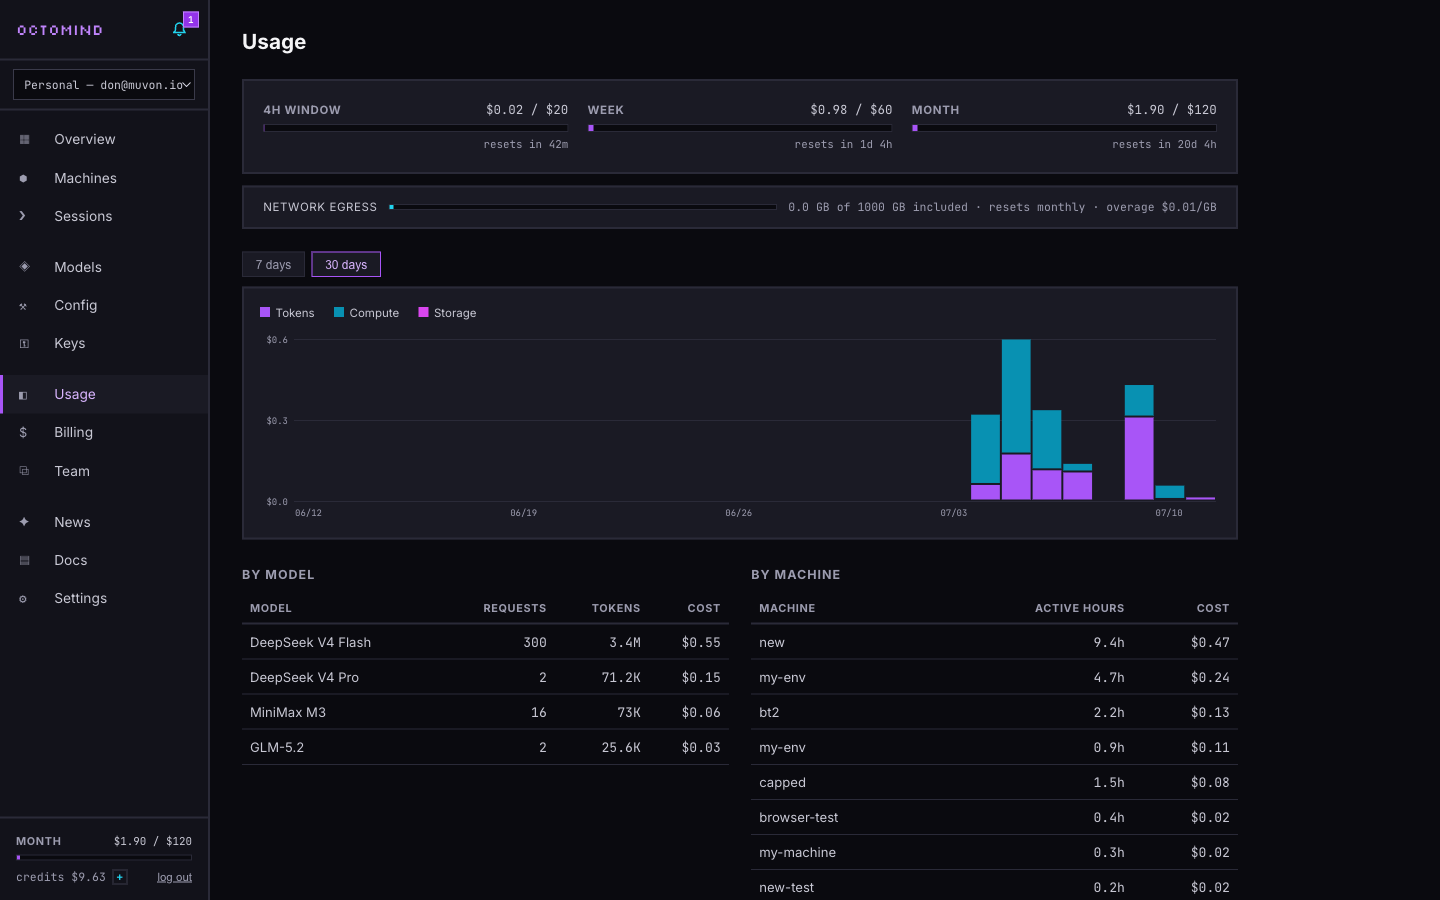The height and width of the screenshot is (900, 1440).
Task: Open Keys page
Action: [x=105, y=343]
